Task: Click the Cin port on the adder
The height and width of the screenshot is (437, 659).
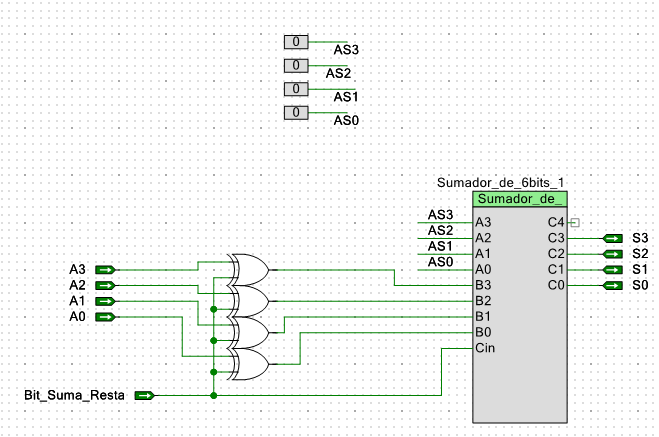Action: [484, 348]
